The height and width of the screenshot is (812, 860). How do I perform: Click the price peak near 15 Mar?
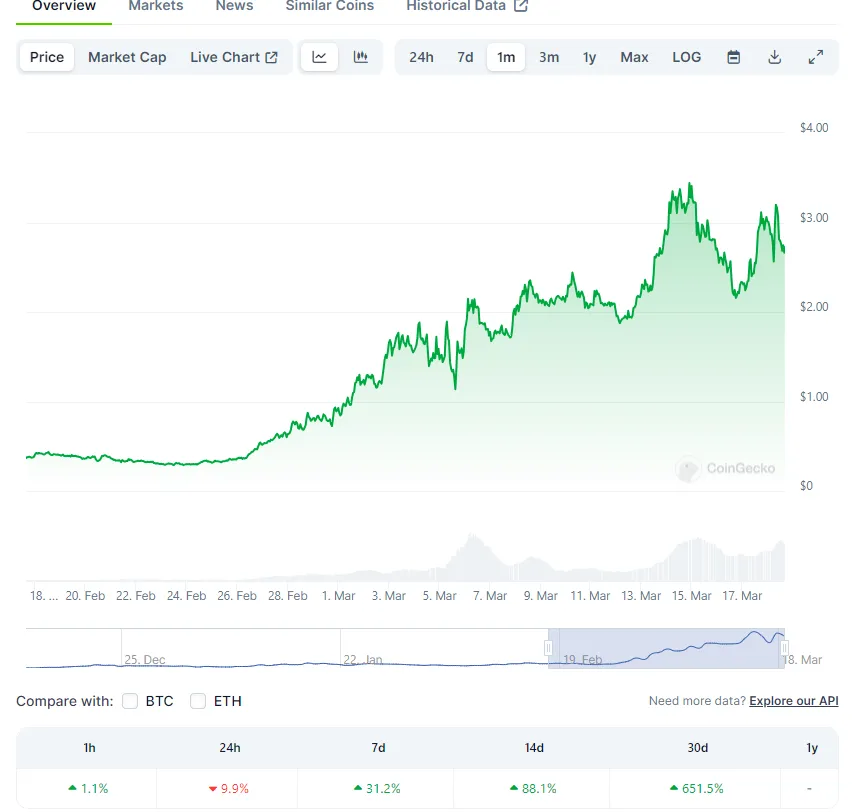[690, 185]
